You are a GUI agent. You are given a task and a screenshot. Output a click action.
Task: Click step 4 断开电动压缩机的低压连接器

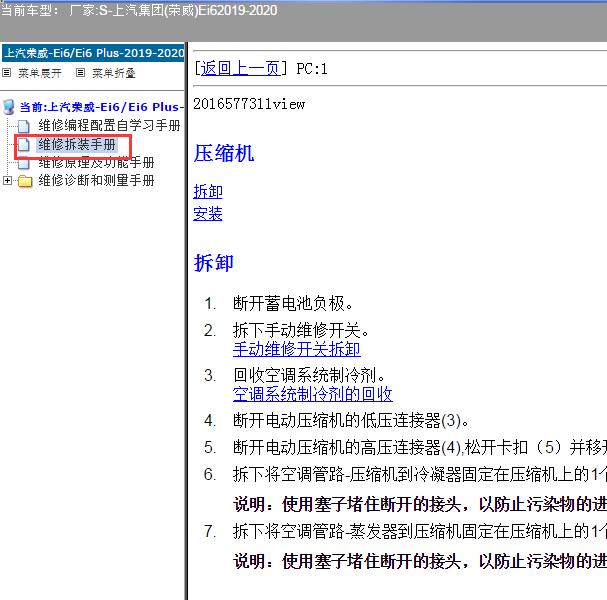[x=351, y=420]
